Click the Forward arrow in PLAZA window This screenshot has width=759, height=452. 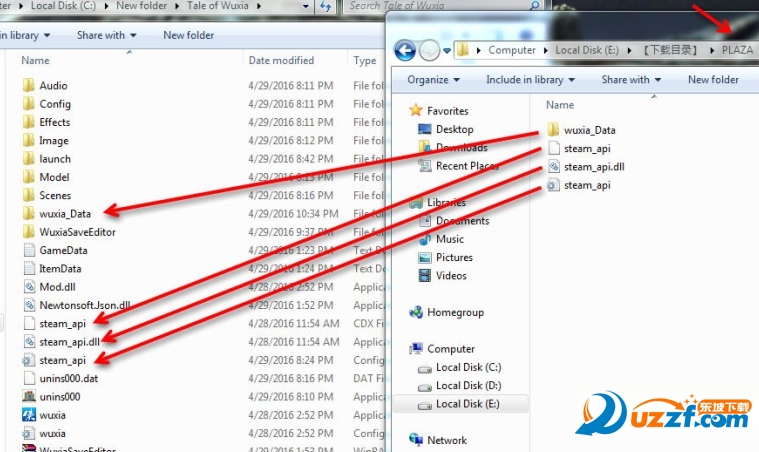pyautogui.click(x=429, y=50)
